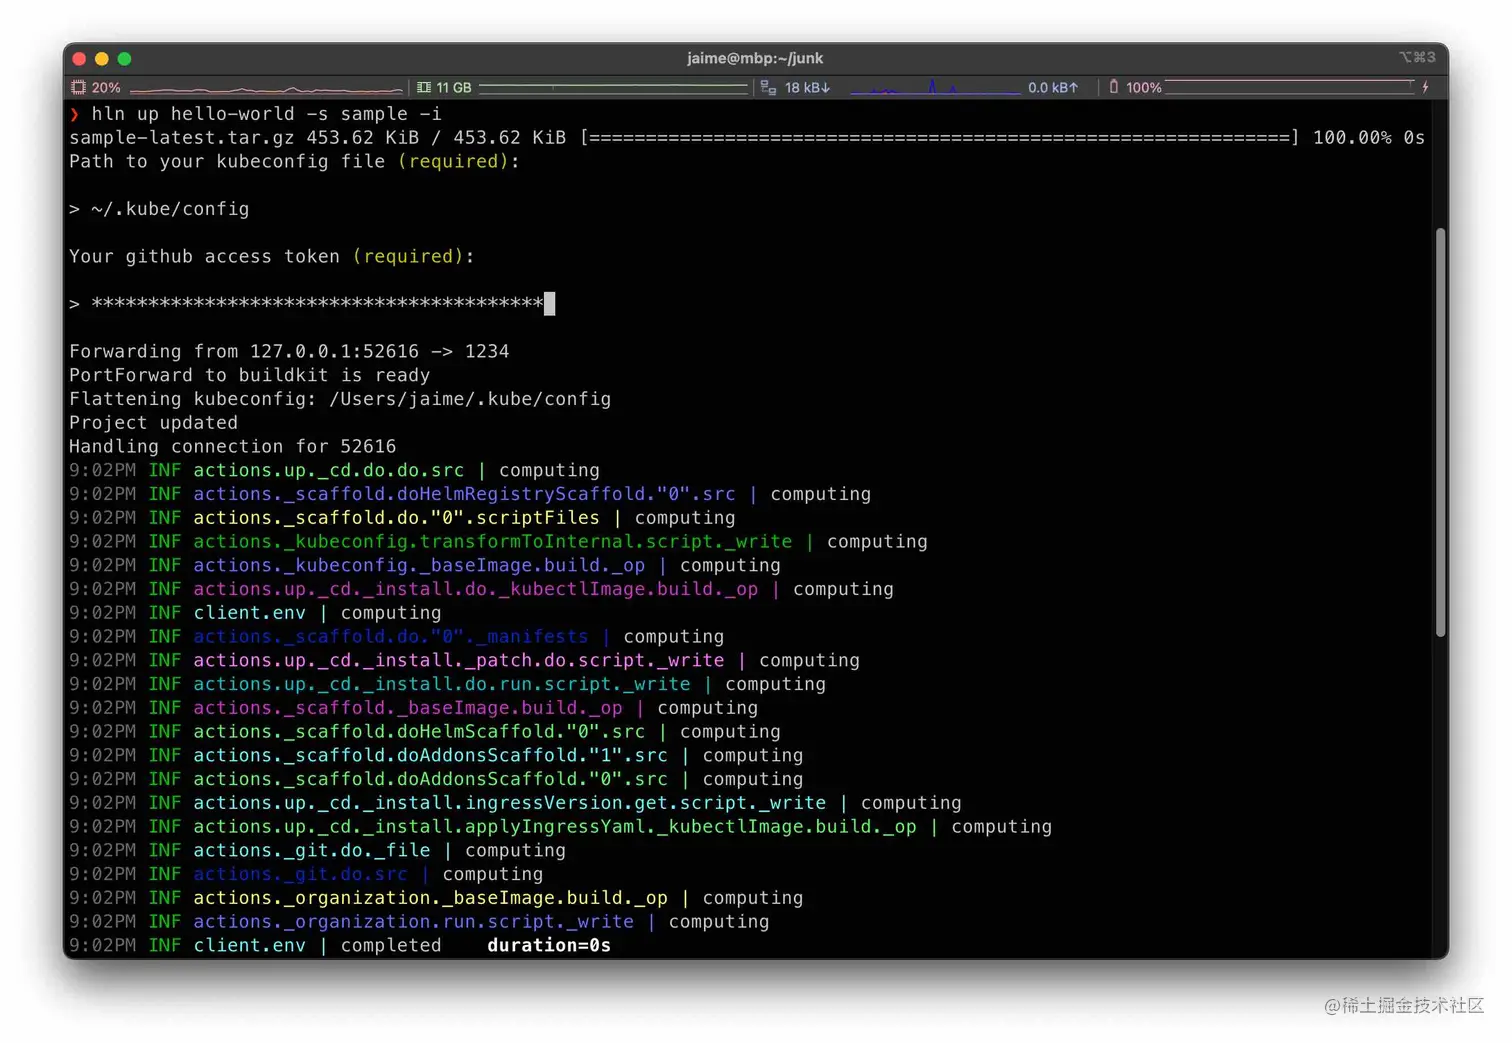Screen dimensions: 1512x1043
Task: Click the CPU usage graph after 20%
Action: 266,88
